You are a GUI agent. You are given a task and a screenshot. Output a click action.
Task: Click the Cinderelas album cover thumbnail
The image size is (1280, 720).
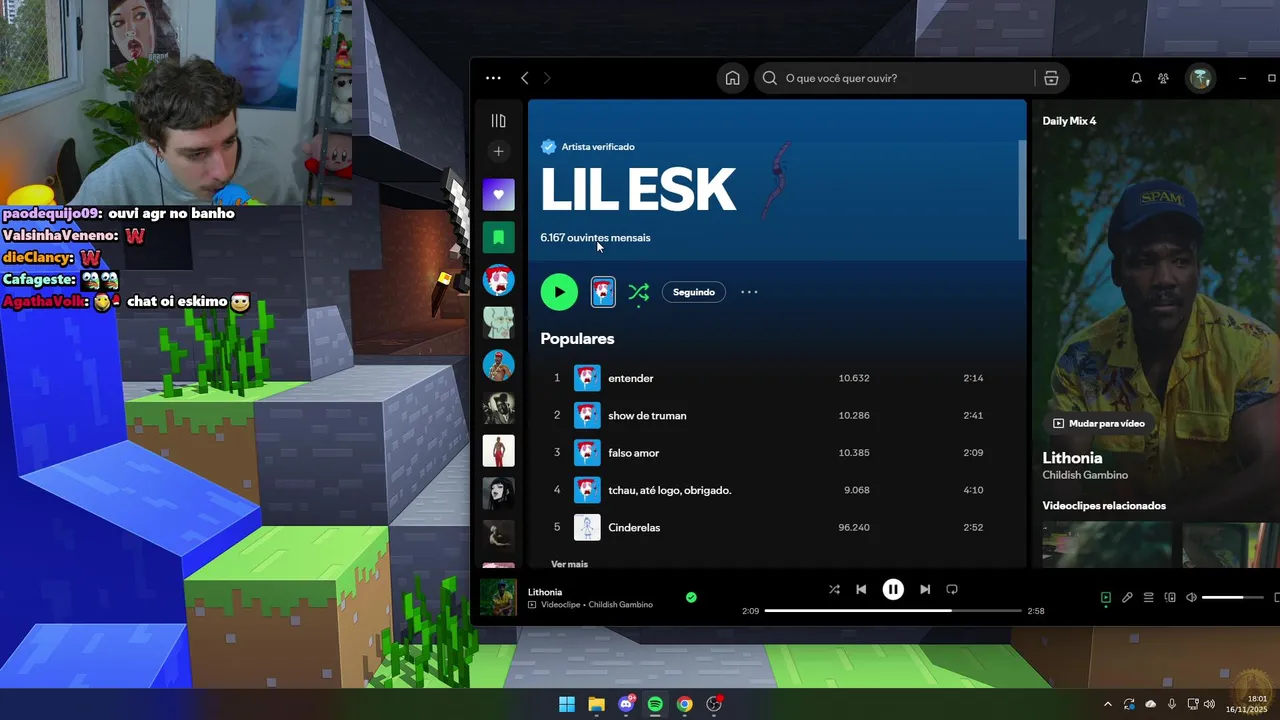pyautogui.click(x=587, y=527)
